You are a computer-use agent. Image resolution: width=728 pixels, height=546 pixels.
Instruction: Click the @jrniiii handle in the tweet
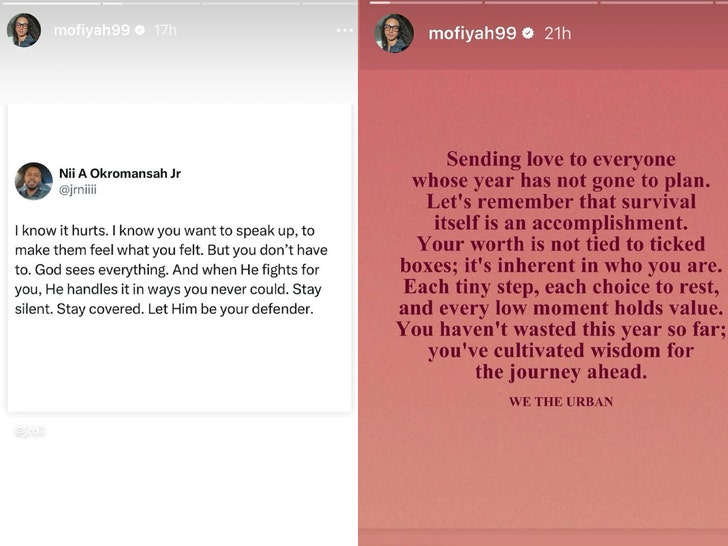tap(79, 189)
